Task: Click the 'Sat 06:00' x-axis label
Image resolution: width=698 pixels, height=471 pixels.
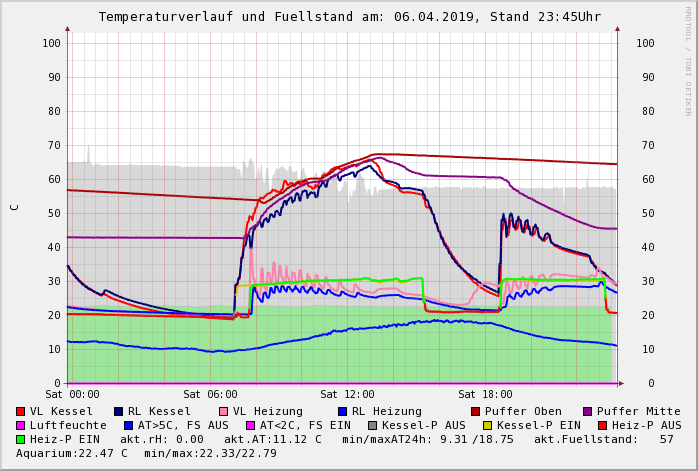Action: pos(210,395)
